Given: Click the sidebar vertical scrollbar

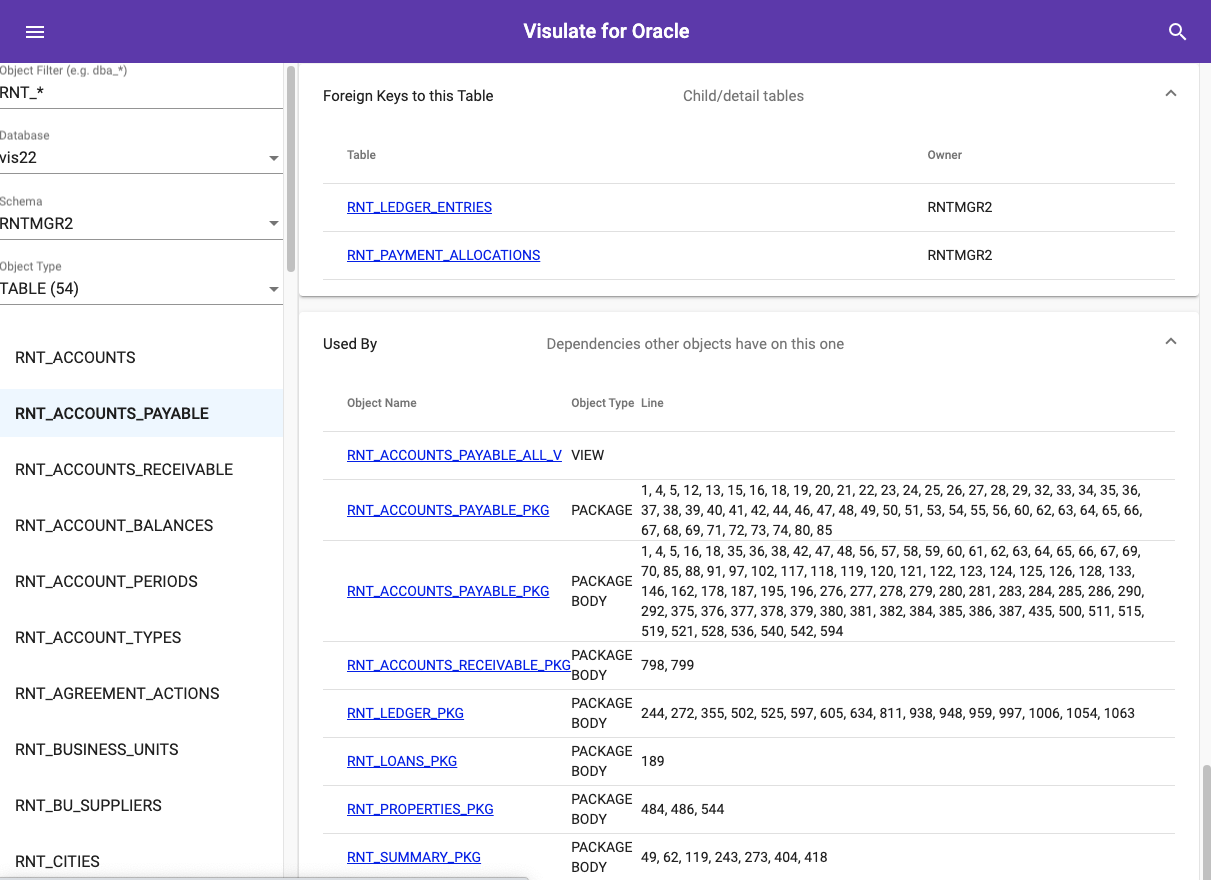Looking at the screenshot, I should click(x=291, y=170).
